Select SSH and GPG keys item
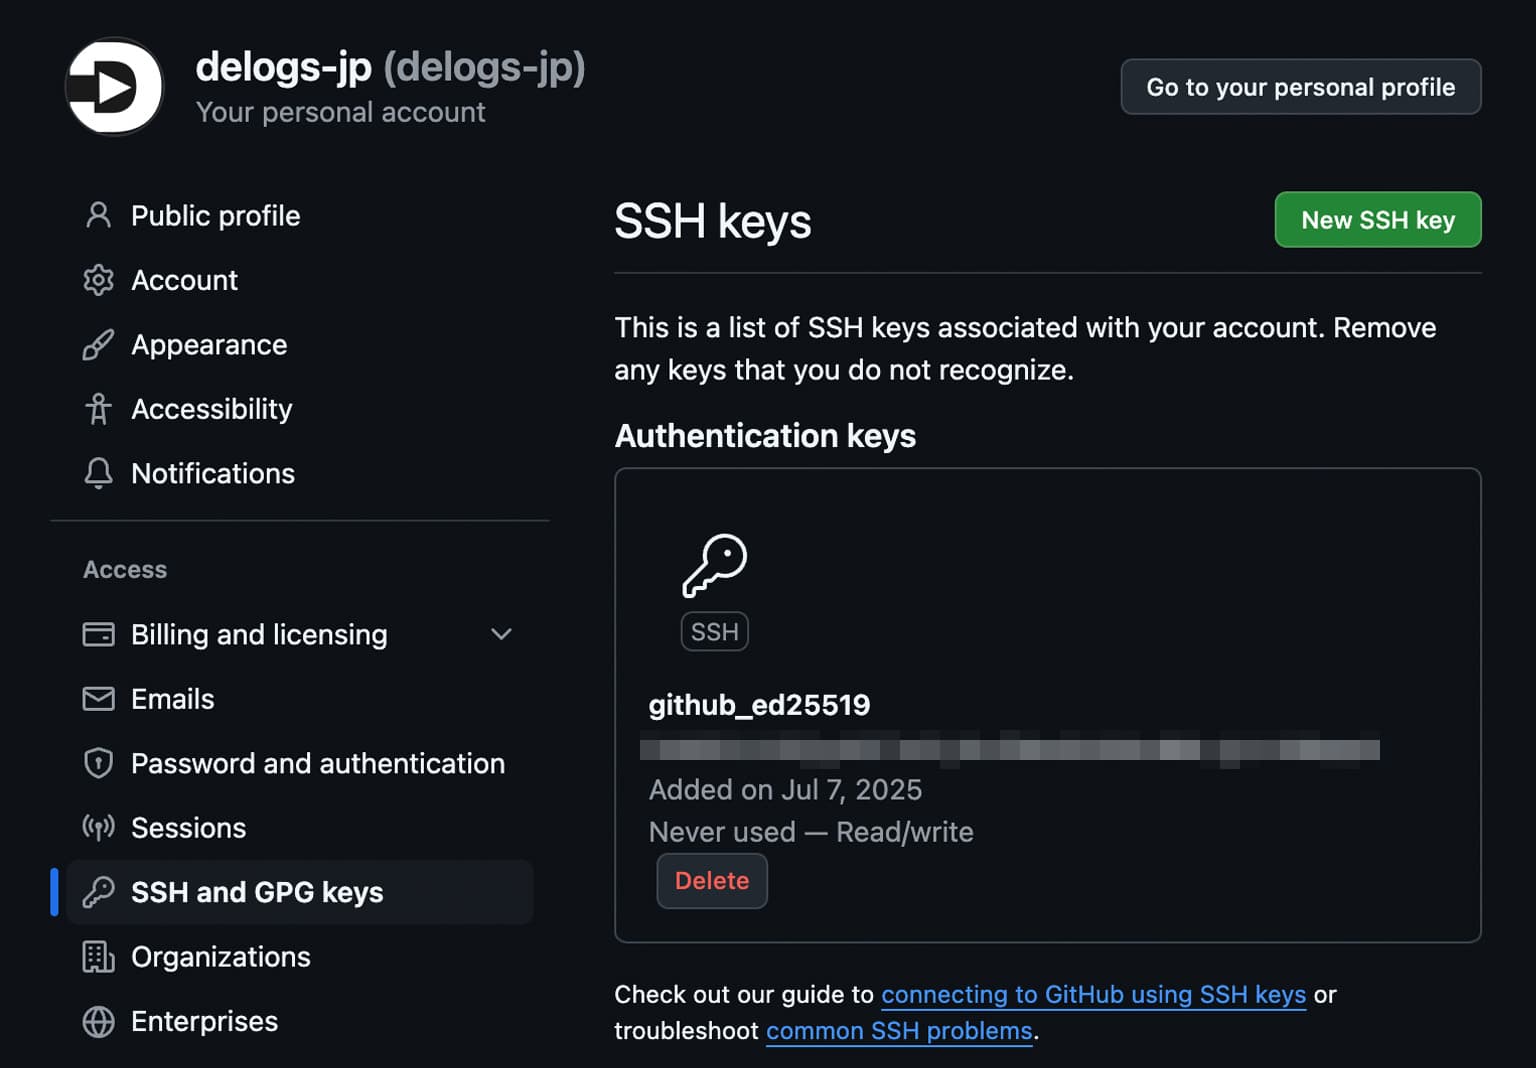 pyautogui.click(x=300, y=892)
